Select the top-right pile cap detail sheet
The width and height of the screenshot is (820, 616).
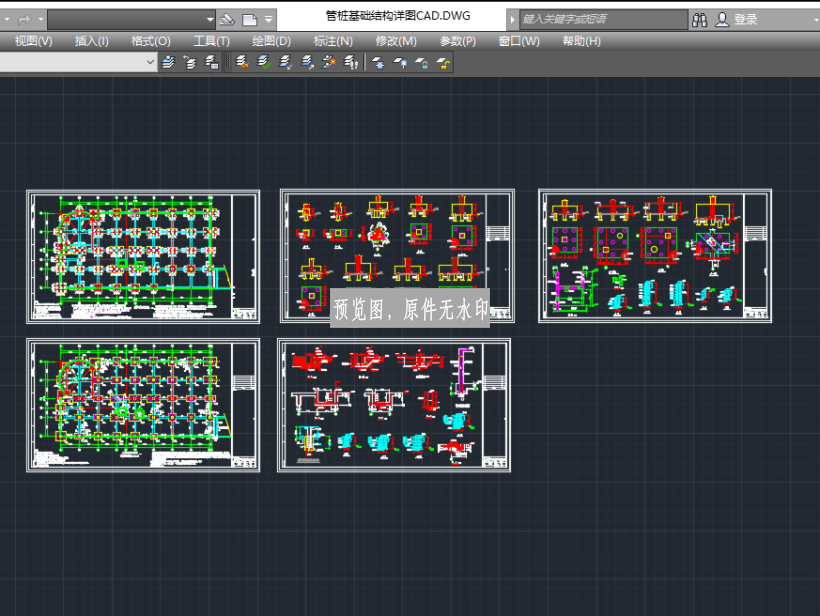(x=655, y=256)
